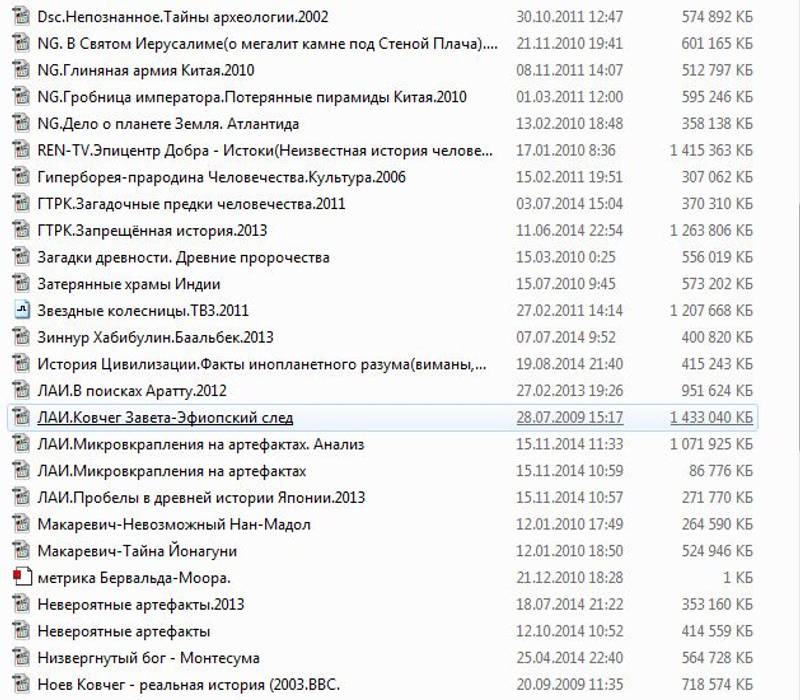Image resolution: width=800 pixels, height=700 pixels.
Task: Click date 20.09.2009 11:35
Action: point(569,685)
